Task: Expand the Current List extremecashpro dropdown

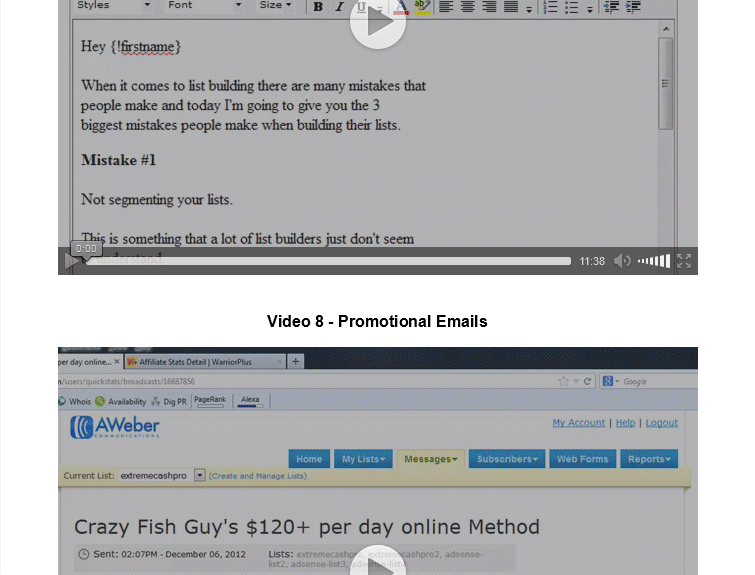Action: [x=161, y=476]
